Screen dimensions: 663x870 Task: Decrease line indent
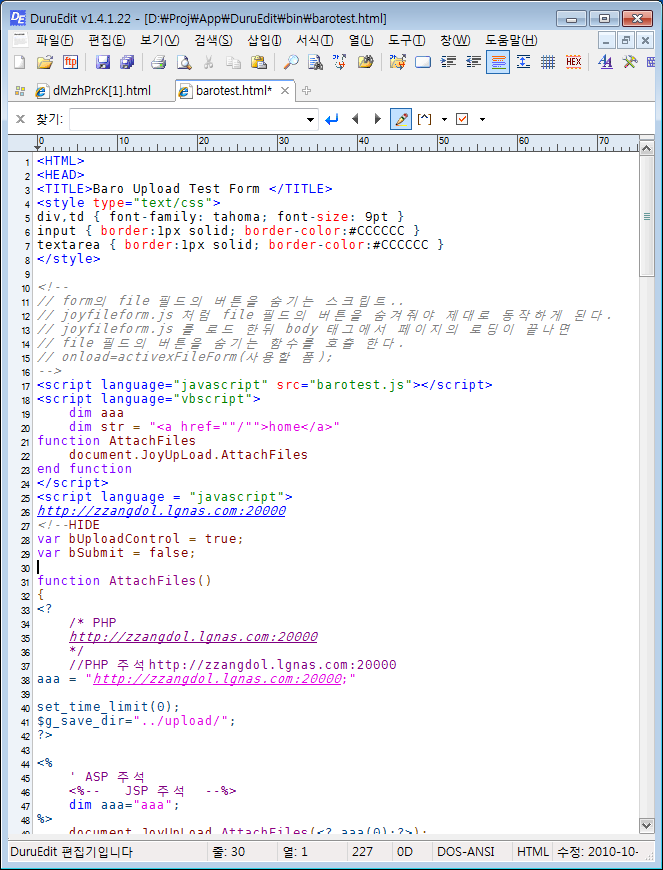pos(473,62)
